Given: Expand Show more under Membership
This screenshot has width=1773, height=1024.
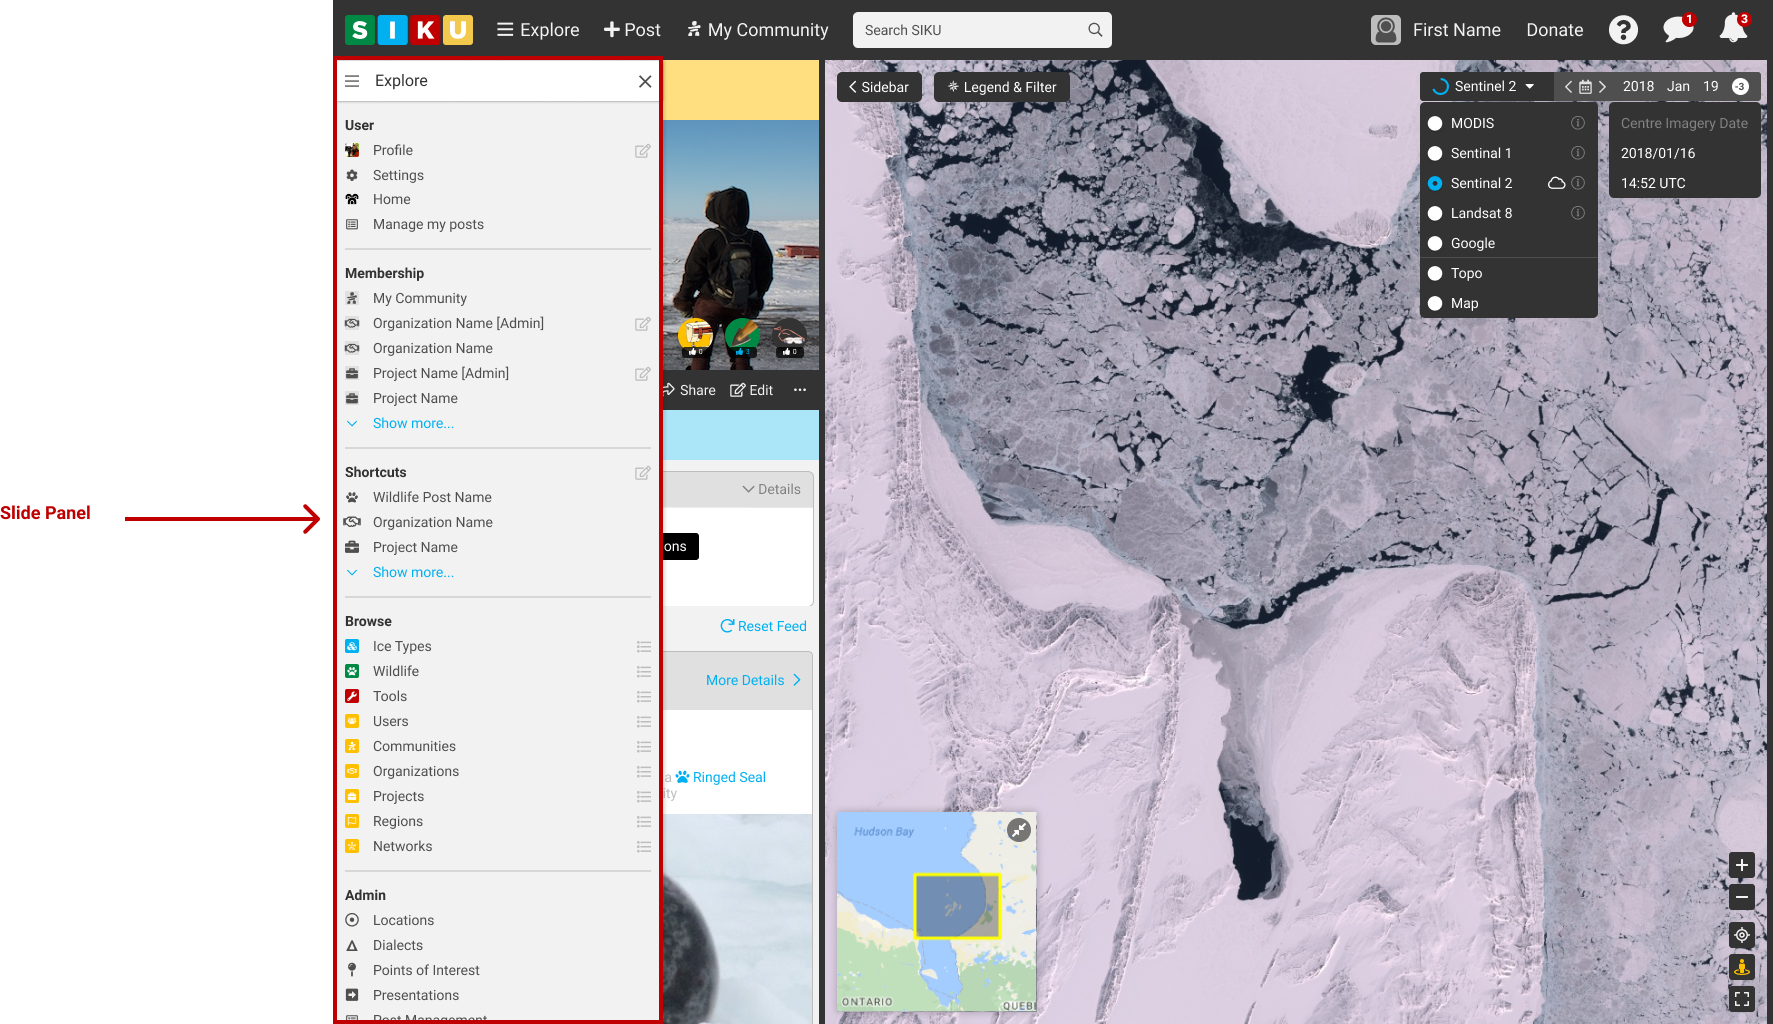Looking at the screenshot, I should tap(412, 423).
